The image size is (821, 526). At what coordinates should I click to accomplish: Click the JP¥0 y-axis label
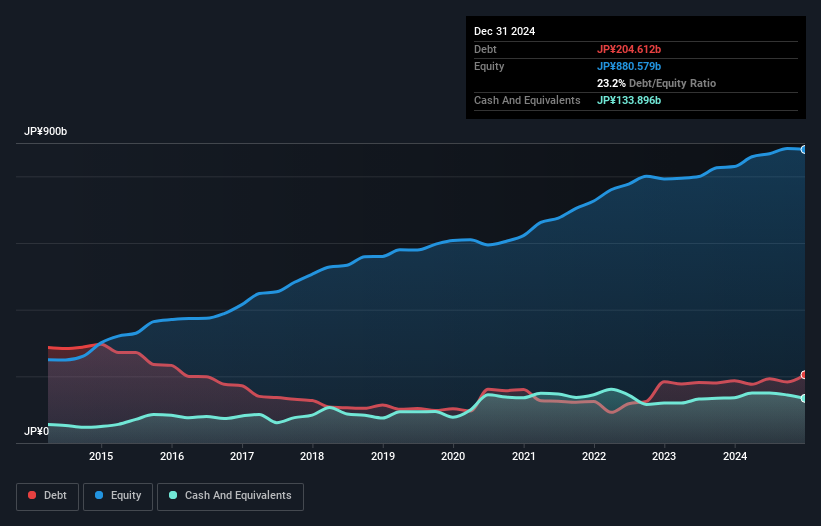tap(36, 431)
